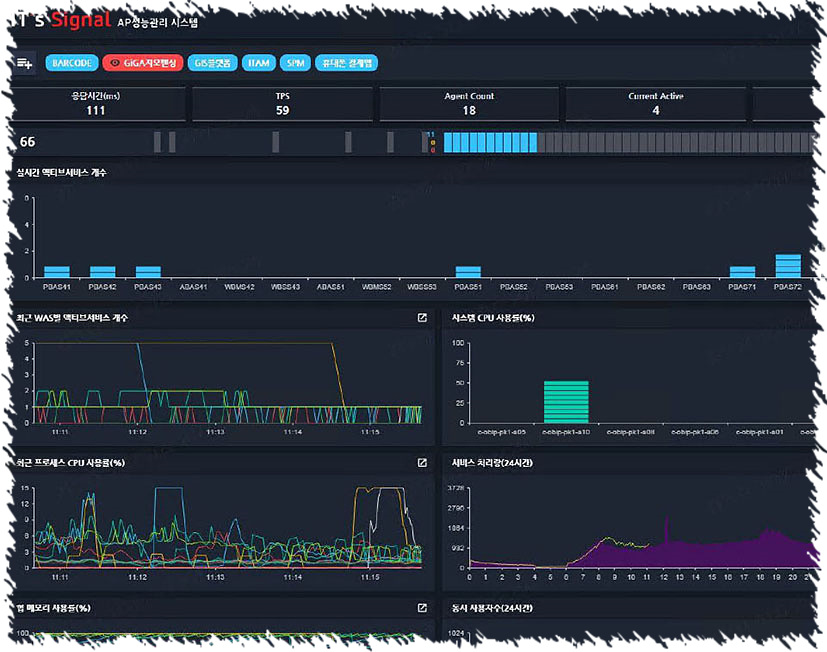Click the blue active segments meter
The image size is (827, 652).
490,142
